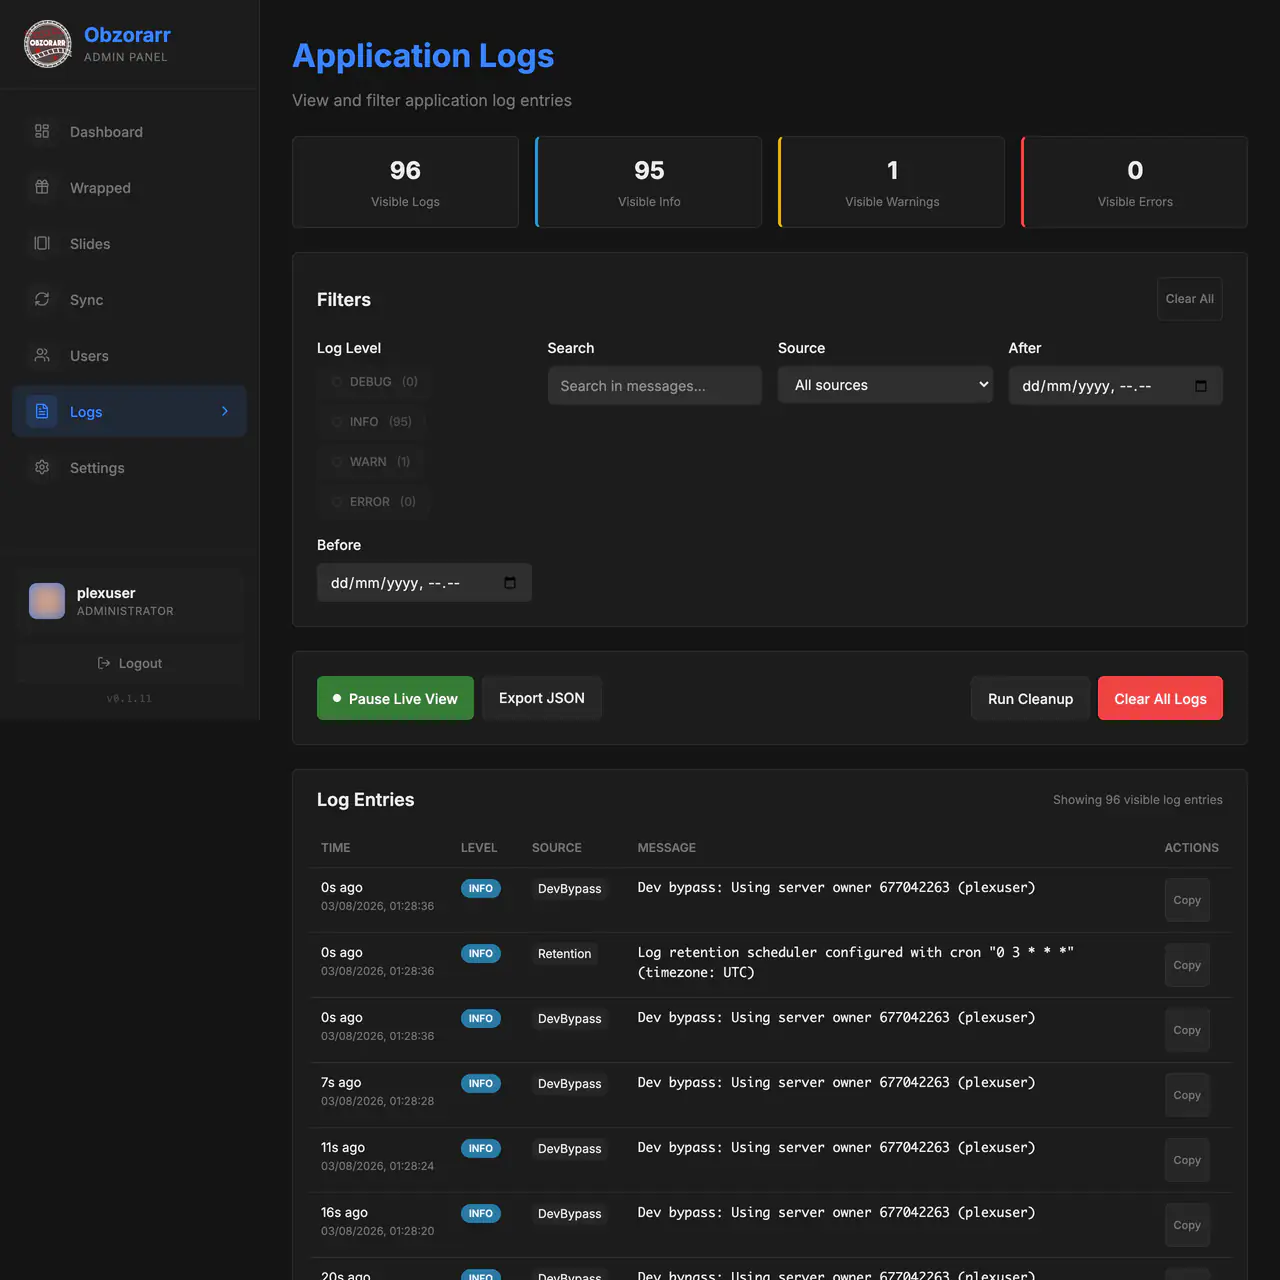Open the Slides menu item
This screenshot has width=1280, height=1280.
tap(129, 244)
